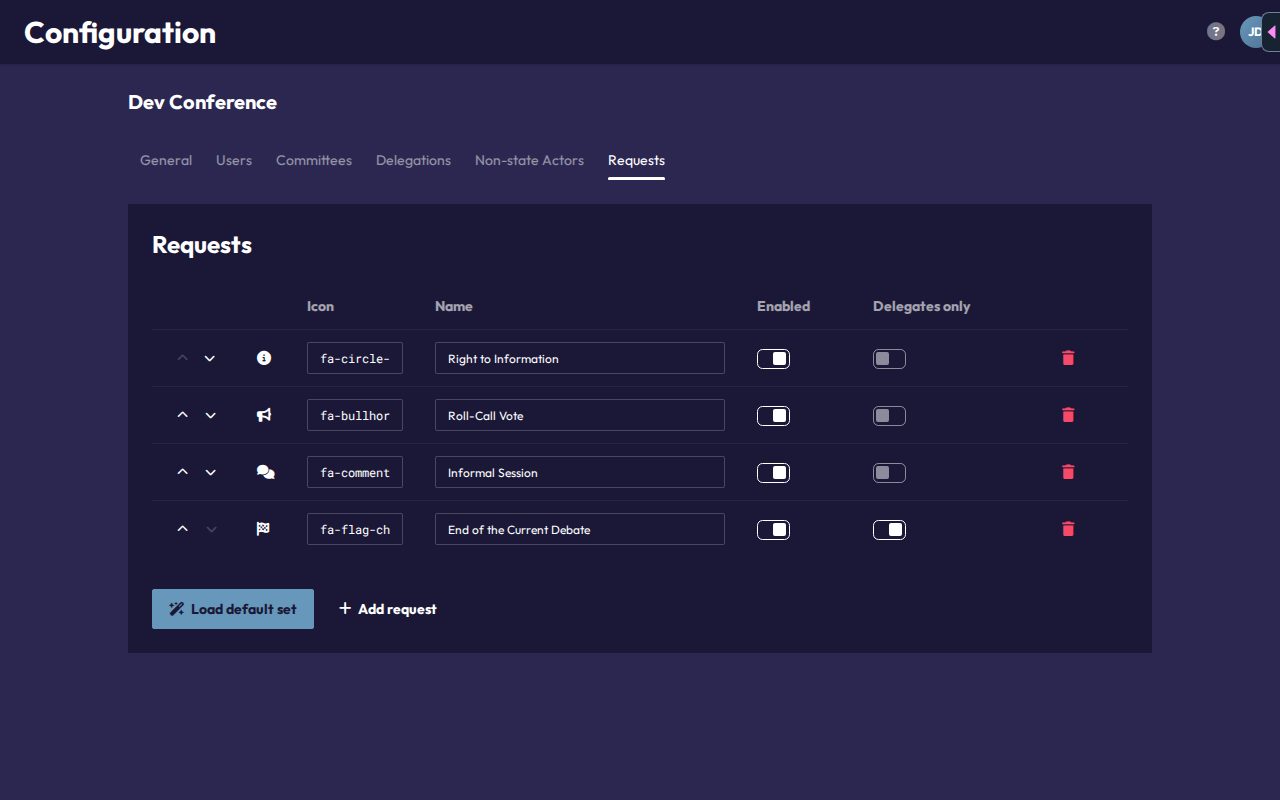Edit the fa-bullhor icon field
Screen dimensions: 1280x800
(355, 415)
